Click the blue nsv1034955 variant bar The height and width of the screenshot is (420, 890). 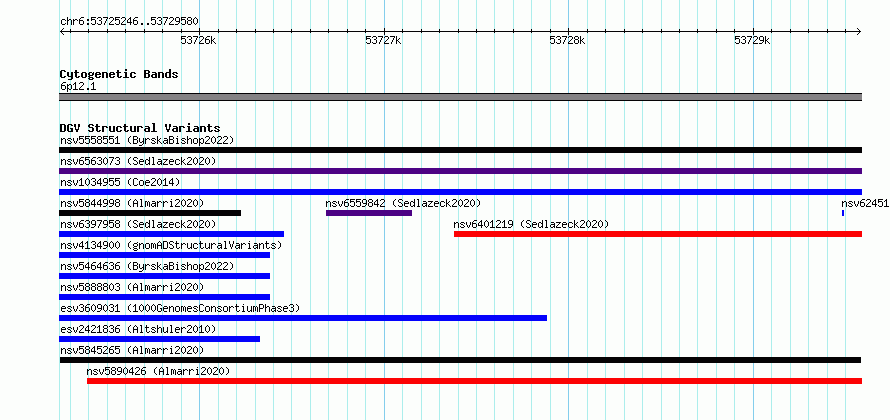click(x=460, y=192)
